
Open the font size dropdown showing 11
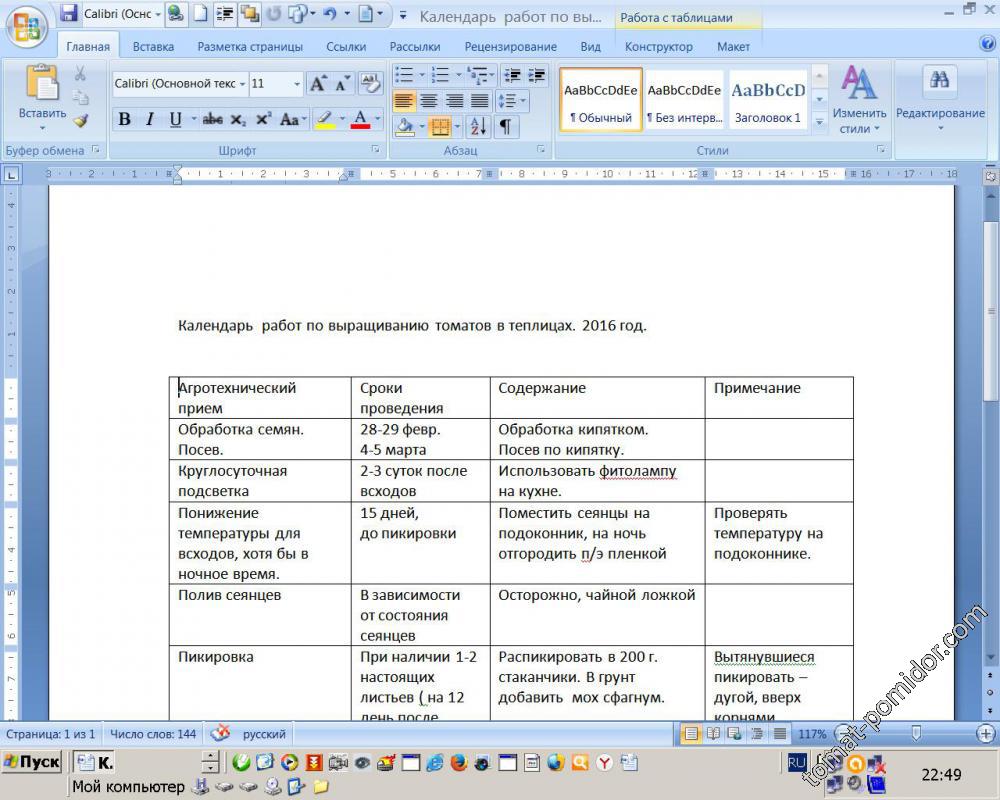(x=297, y=84)
